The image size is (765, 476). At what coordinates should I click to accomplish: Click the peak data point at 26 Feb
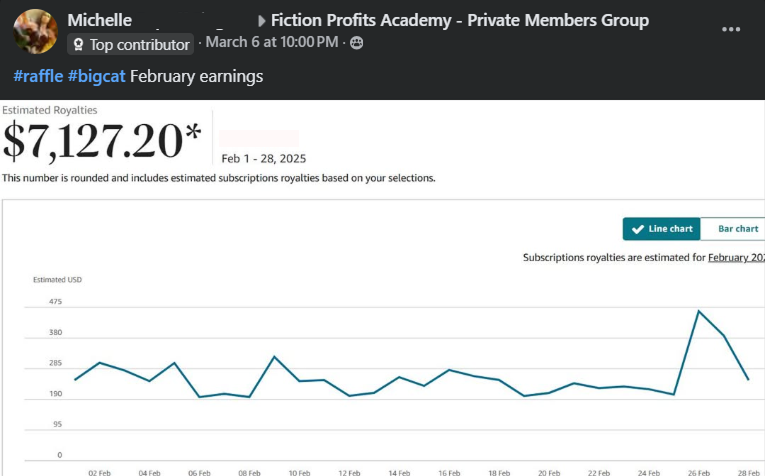[x=699, y=311]
